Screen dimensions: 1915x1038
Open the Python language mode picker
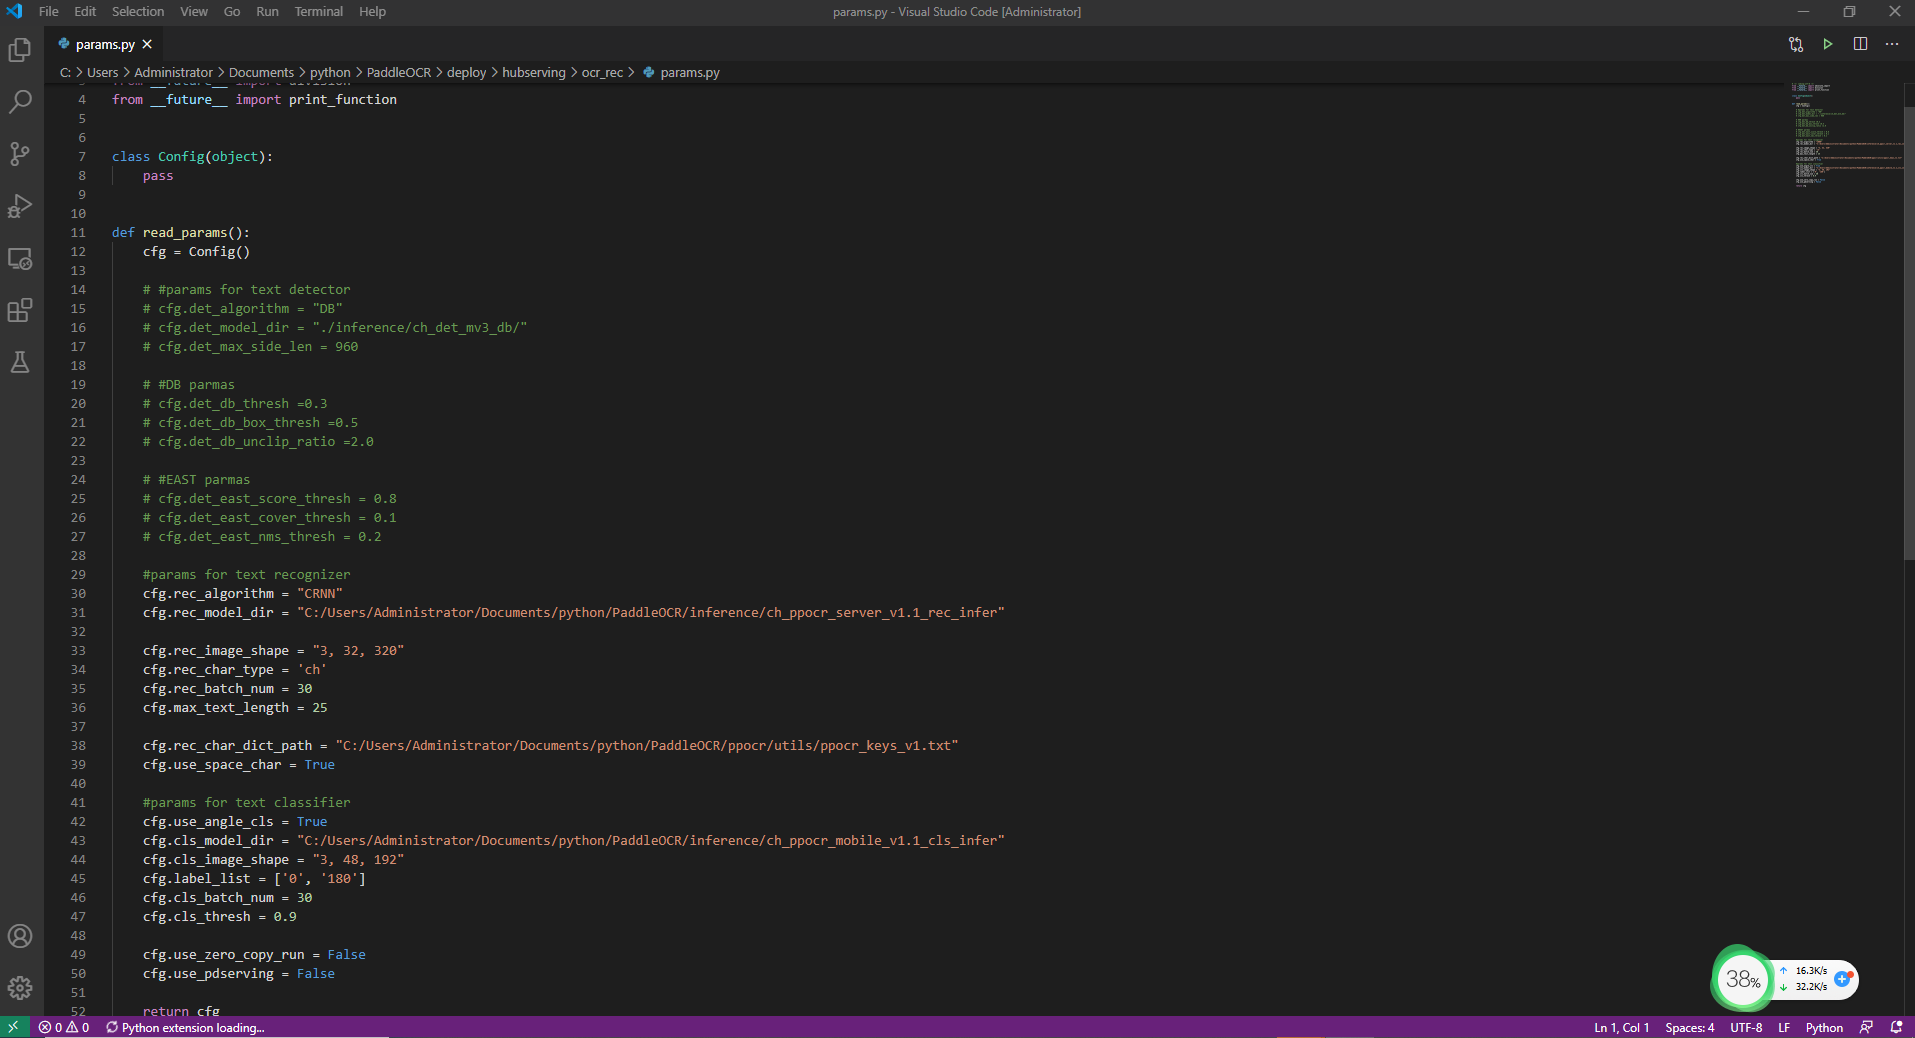point(1823,1027)
